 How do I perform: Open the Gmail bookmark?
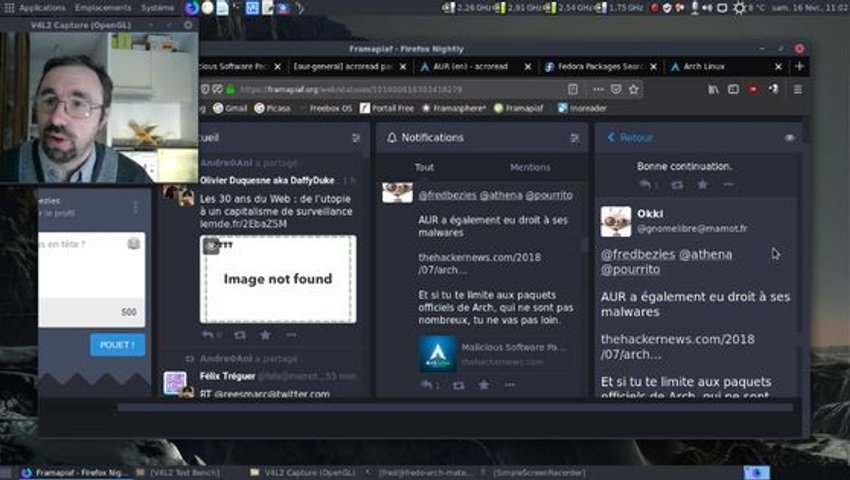pos(230,108)
